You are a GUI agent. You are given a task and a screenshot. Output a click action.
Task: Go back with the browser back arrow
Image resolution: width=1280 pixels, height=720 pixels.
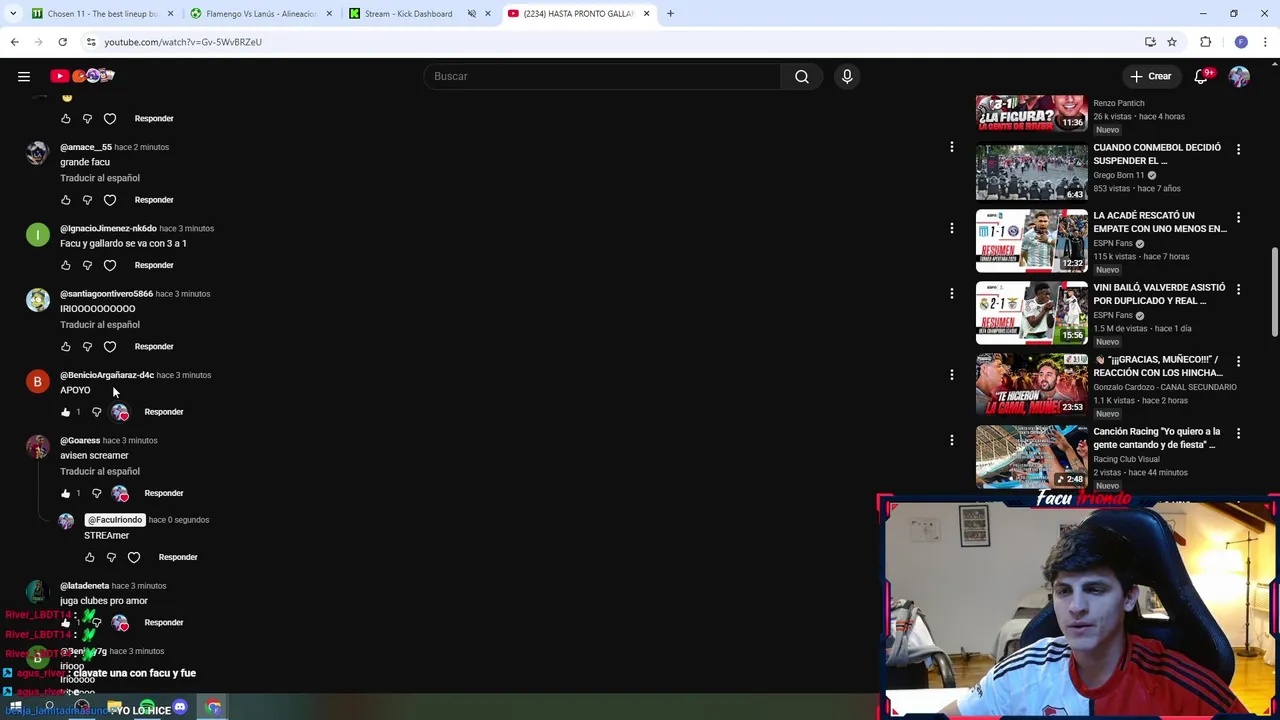[x=14, y=42]
